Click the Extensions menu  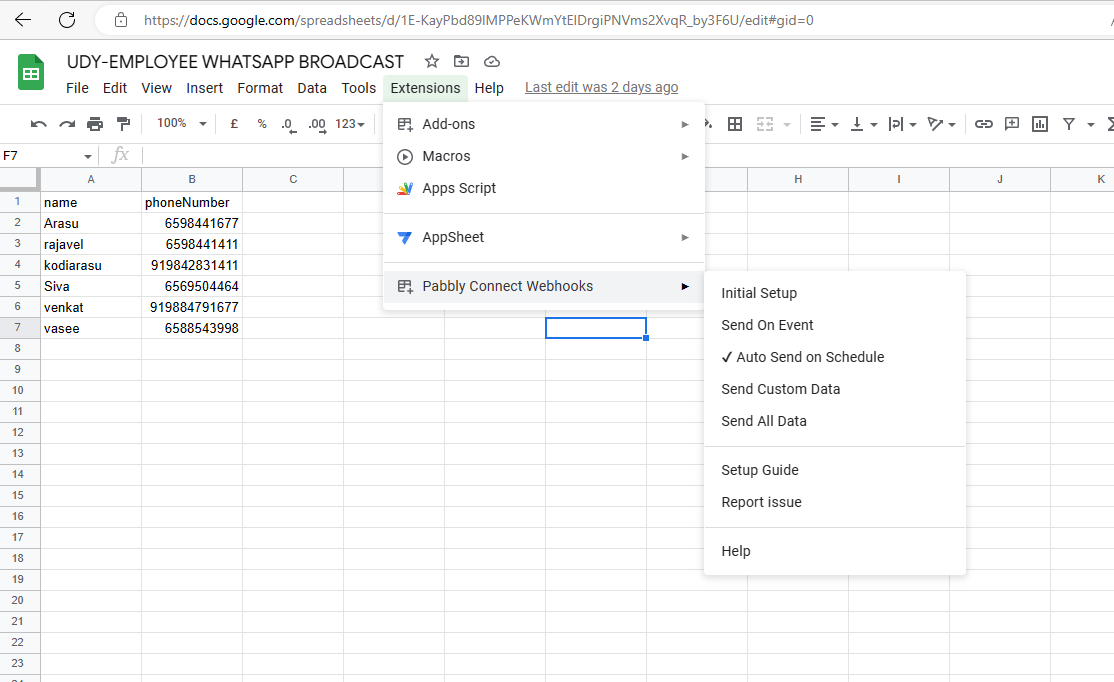click(425, 88)
